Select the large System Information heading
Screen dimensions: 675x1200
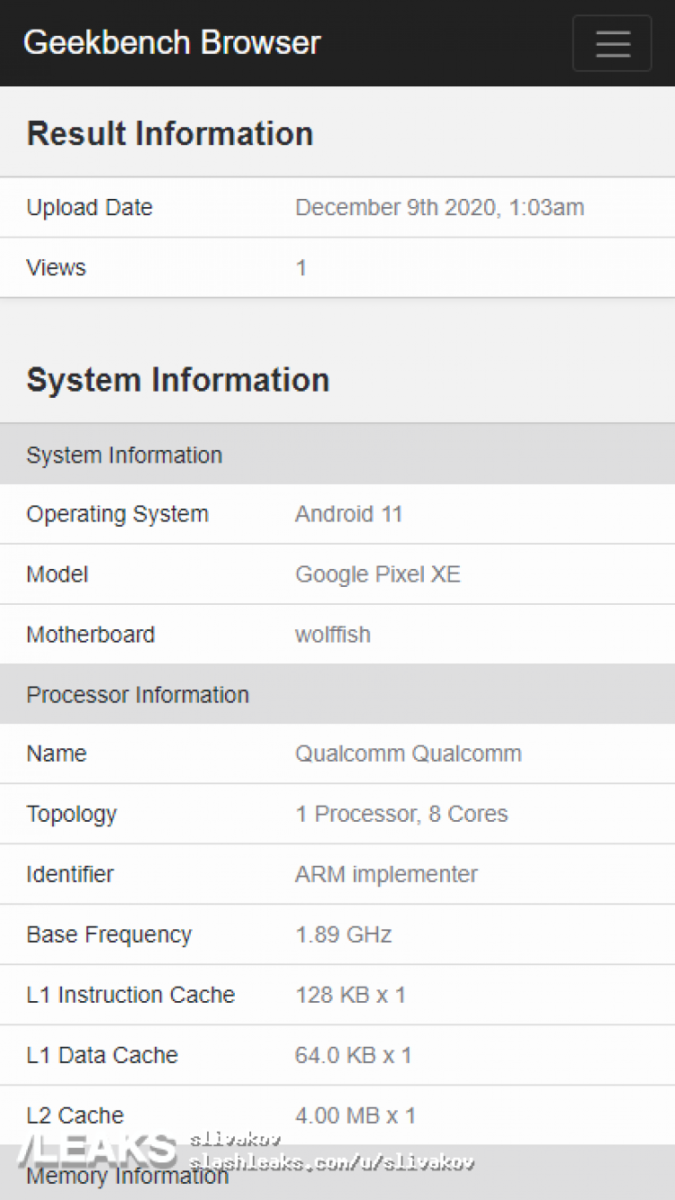[x=178, y=380]
